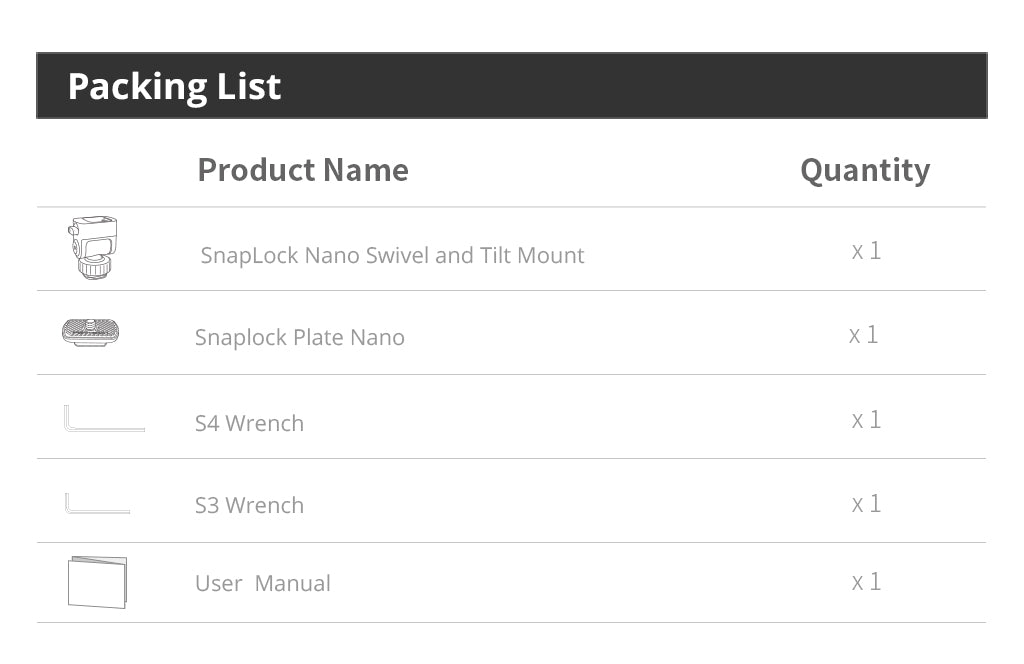Click the Snaplock Plate Nano label
This screenshot has width=1024, height=664.
click(299, 337)
